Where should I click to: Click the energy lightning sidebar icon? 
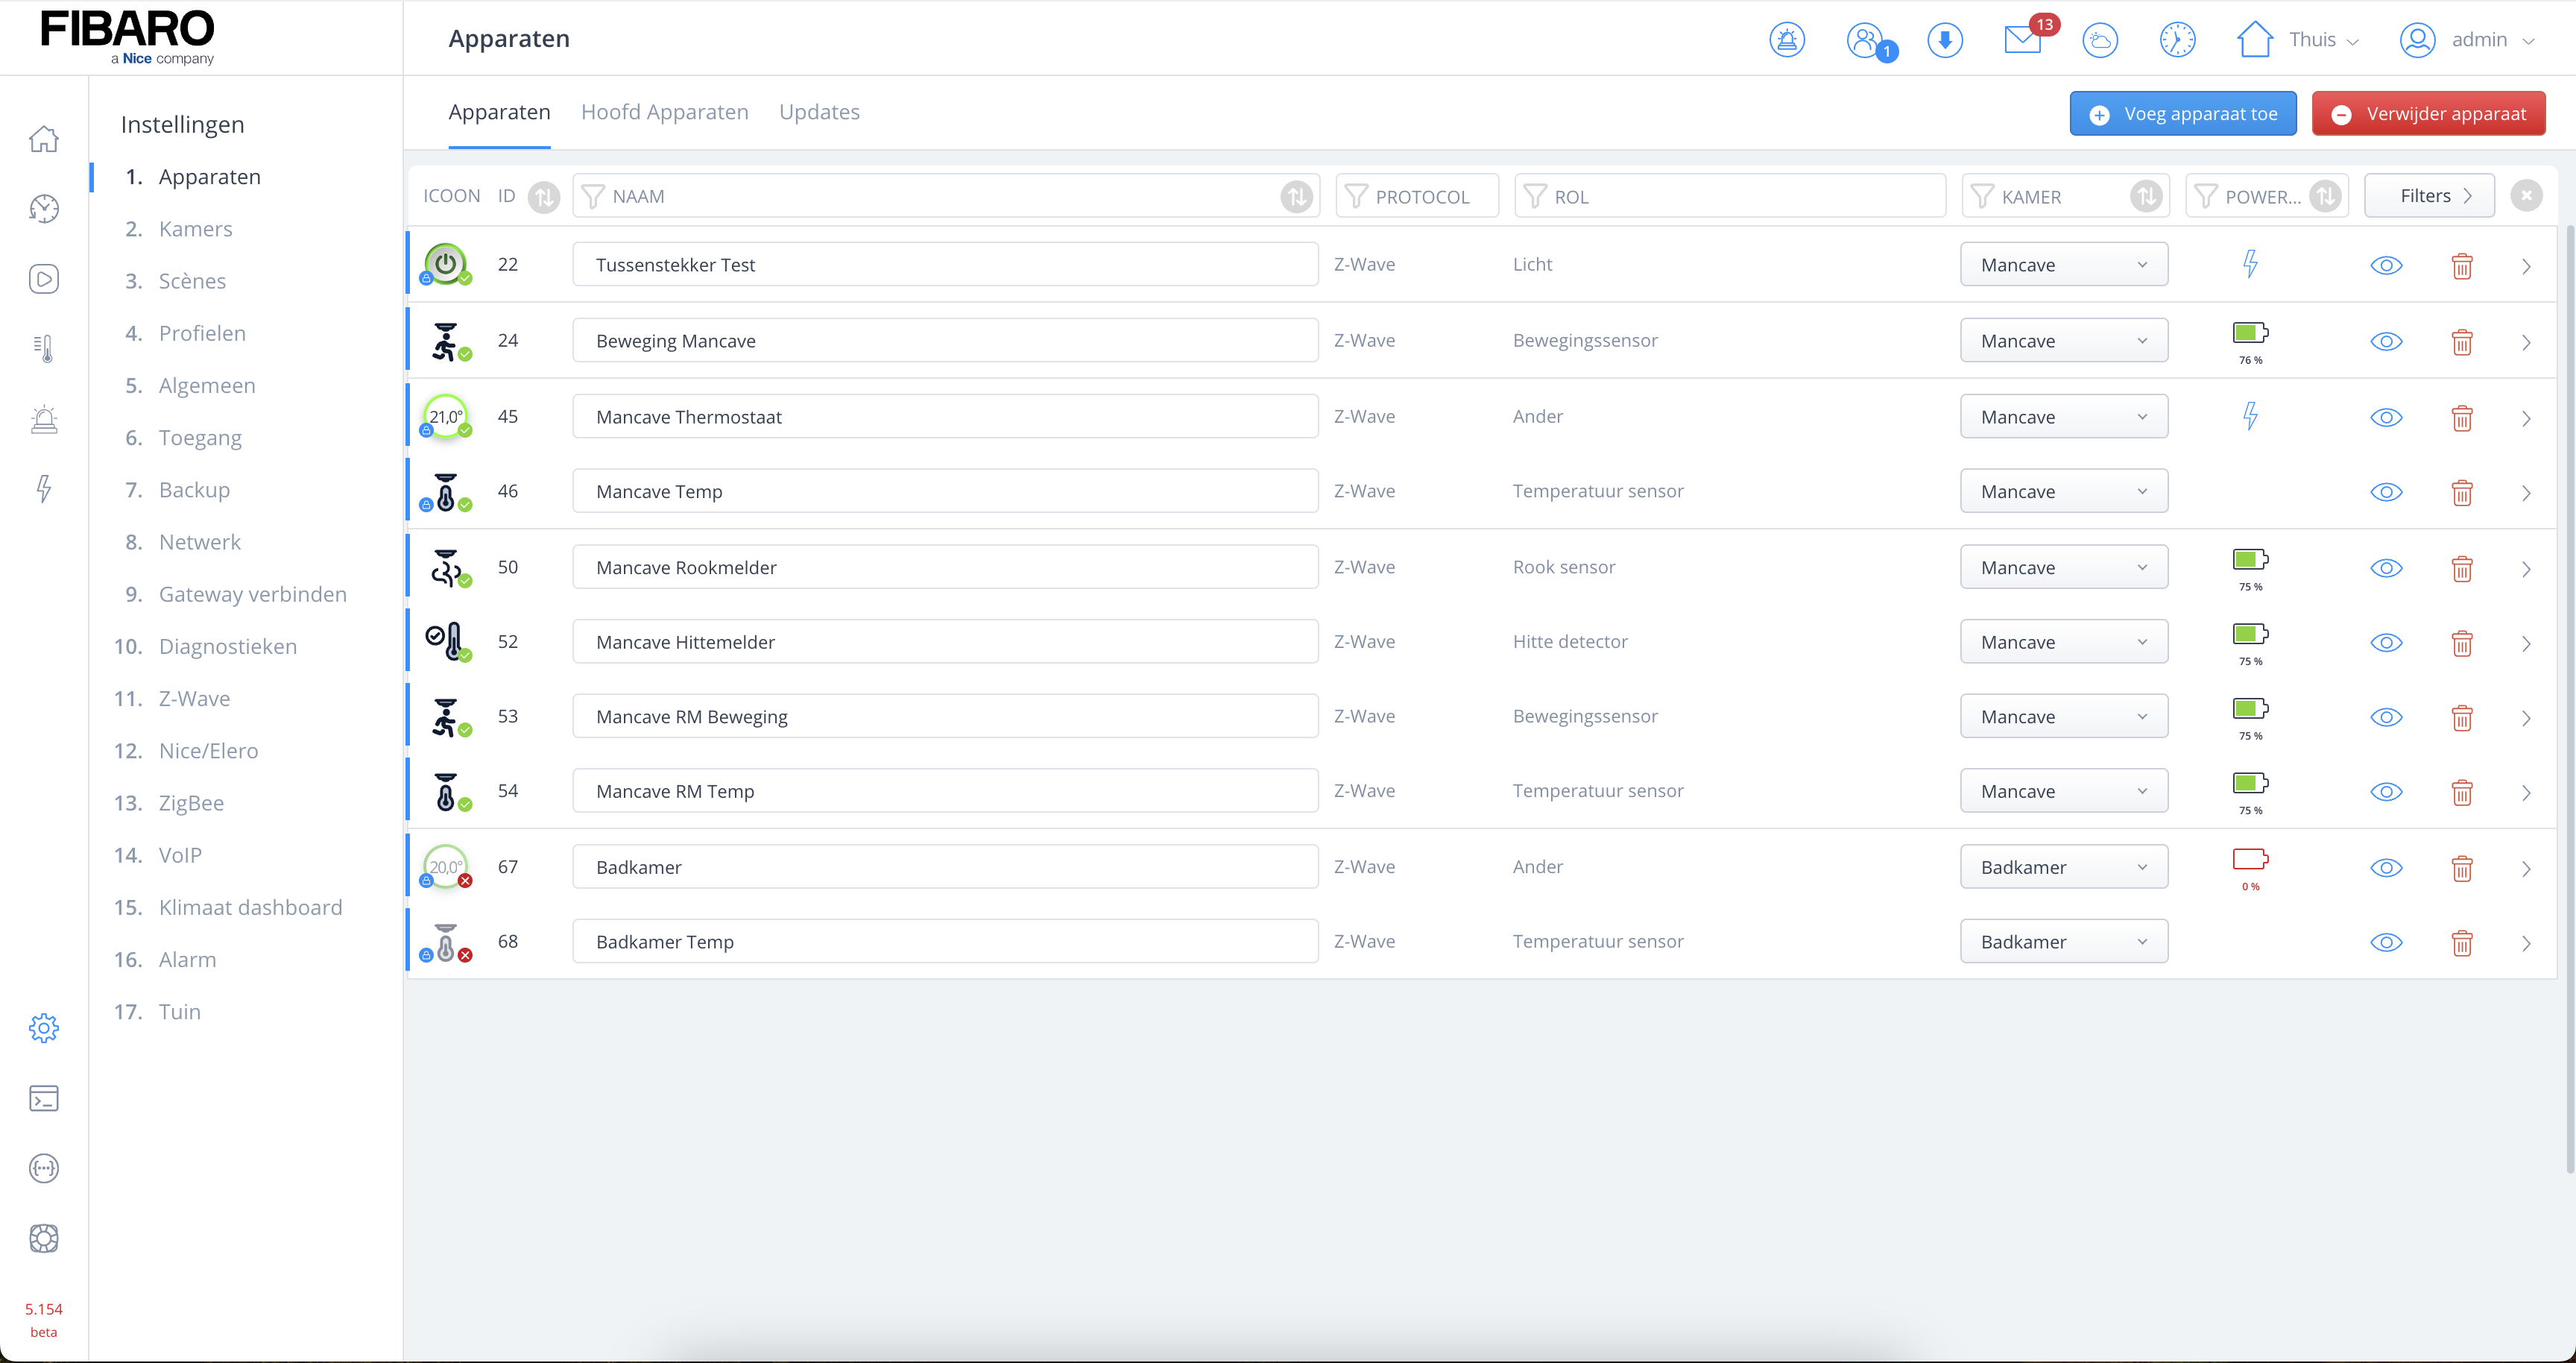pos(44,488)
